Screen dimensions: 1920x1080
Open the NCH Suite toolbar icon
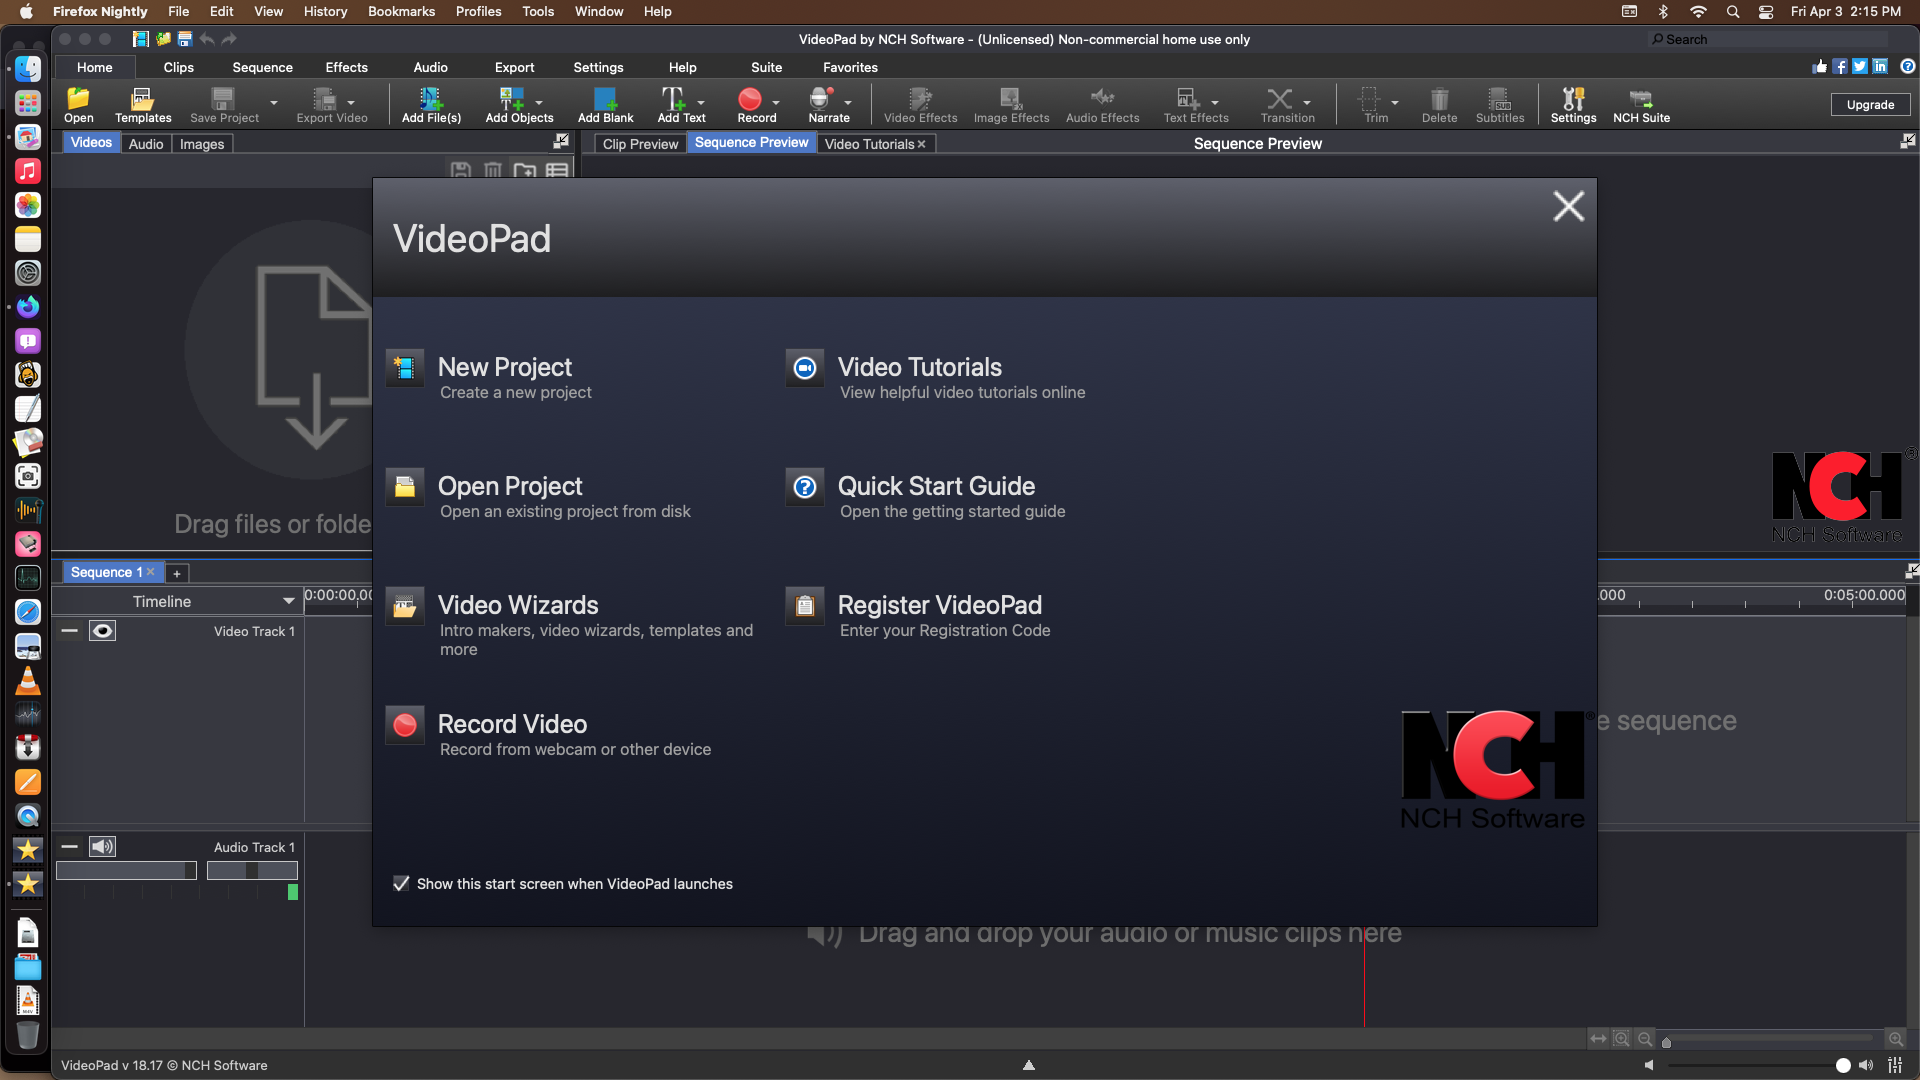coord(1641,104)
